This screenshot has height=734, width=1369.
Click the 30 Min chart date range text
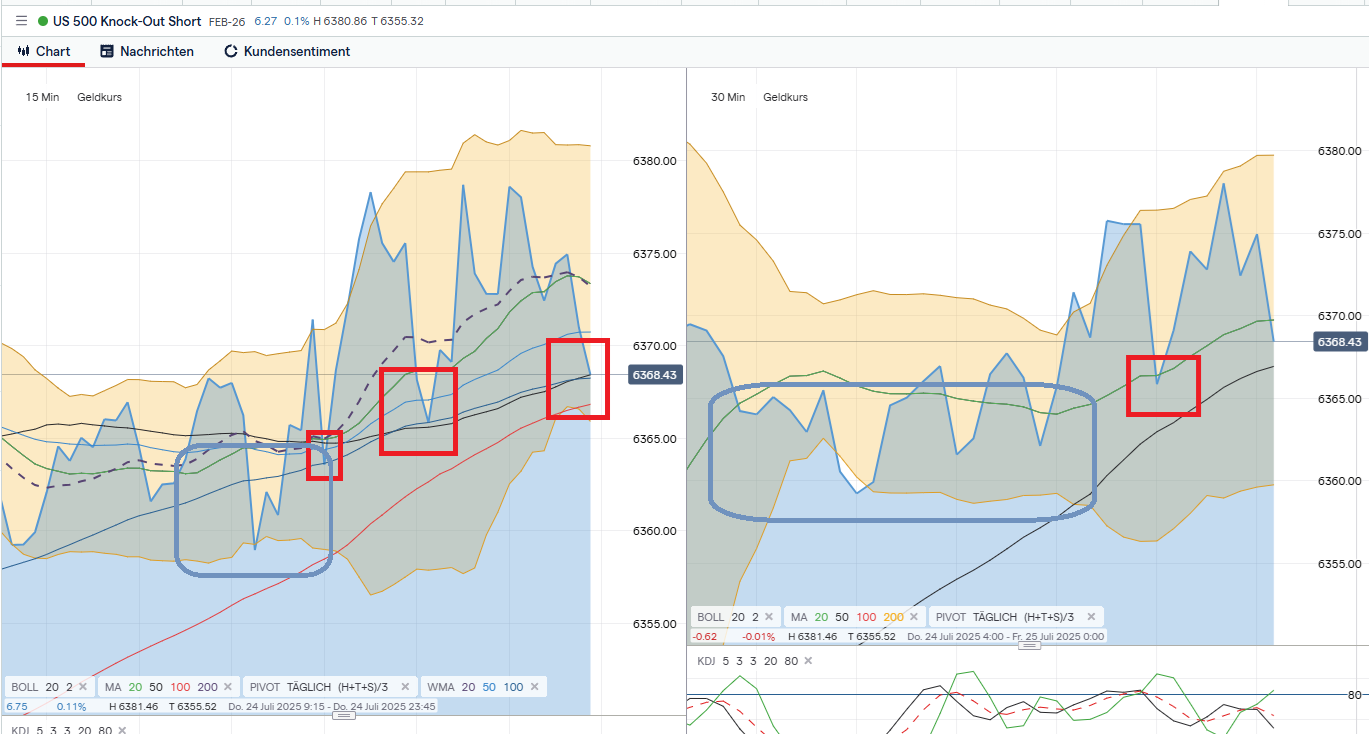[x=1005, y=636]
